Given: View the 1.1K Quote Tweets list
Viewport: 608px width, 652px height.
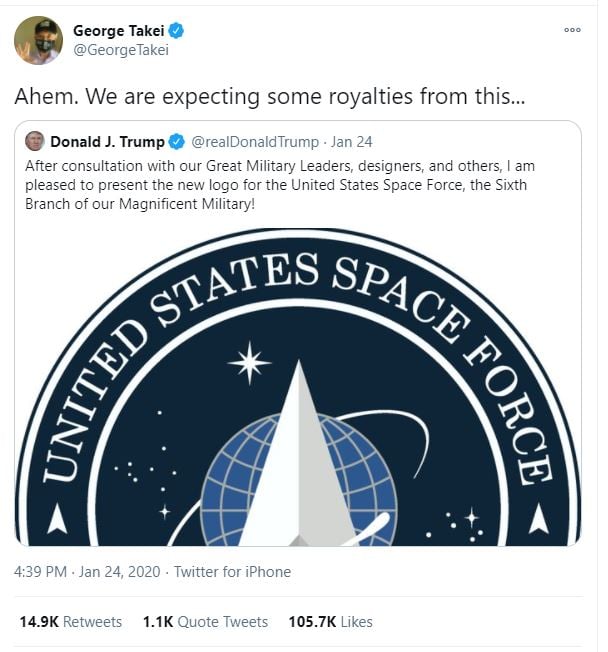Looking at the screenshot, I should pyautogui.click(x=205, y=621).
